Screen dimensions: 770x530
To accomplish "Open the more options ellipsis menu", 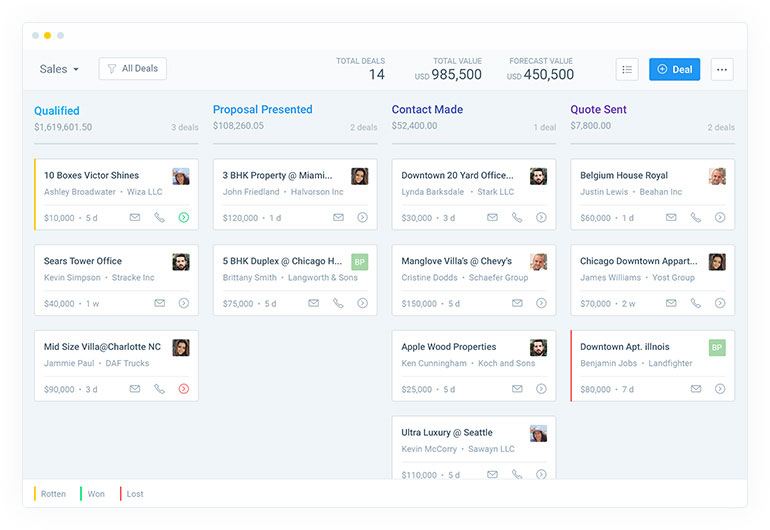I will tap(722, 69).
